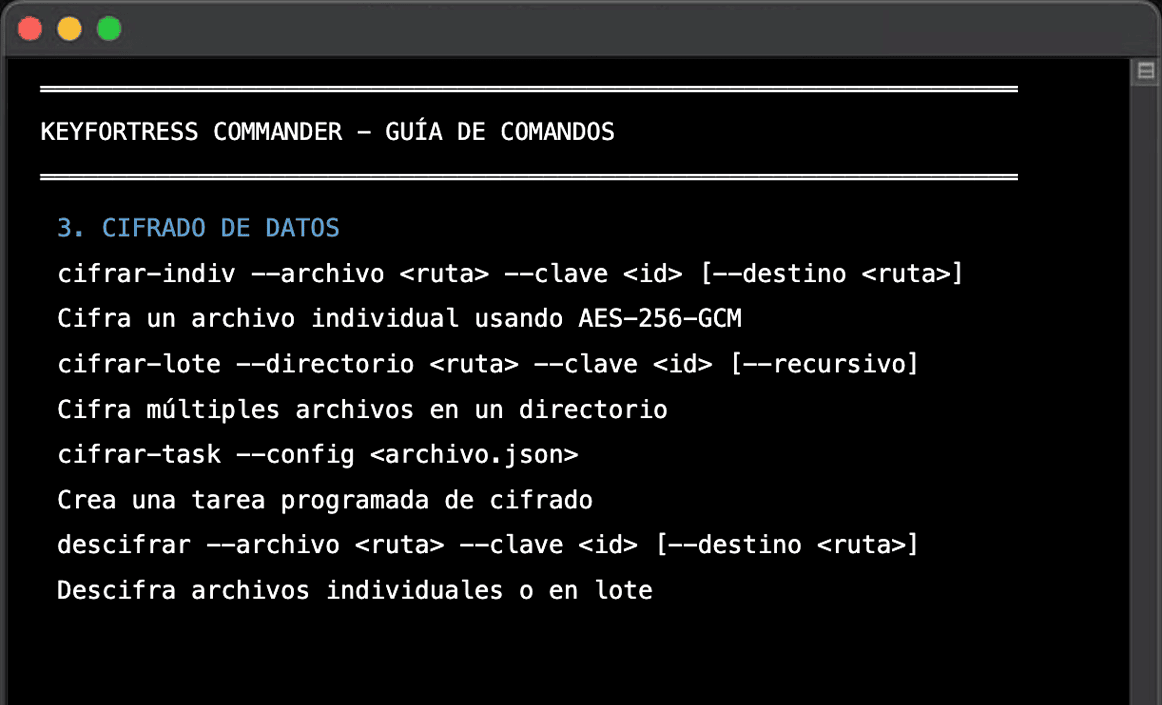1162x705 pixels.
Task: Minimize the window using yellow button
Action: [69, 29]
